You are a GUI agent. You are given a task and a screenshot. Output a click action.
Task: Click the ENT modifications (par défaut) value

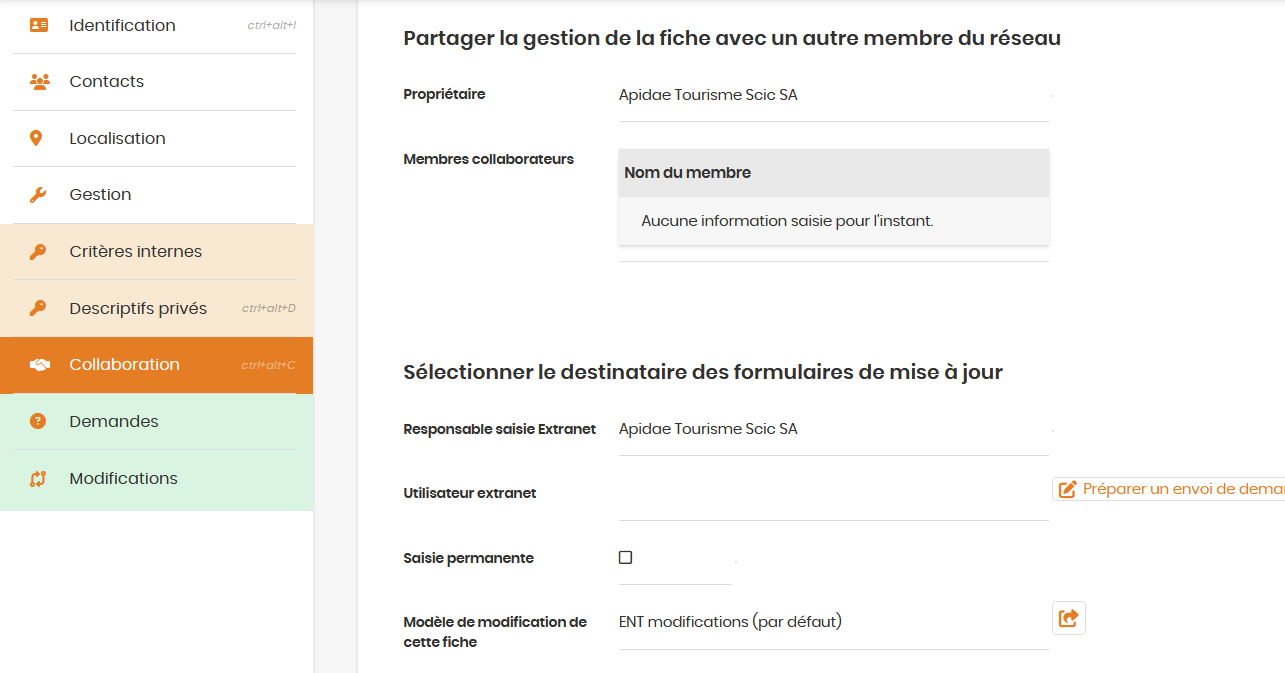[730, 622]
